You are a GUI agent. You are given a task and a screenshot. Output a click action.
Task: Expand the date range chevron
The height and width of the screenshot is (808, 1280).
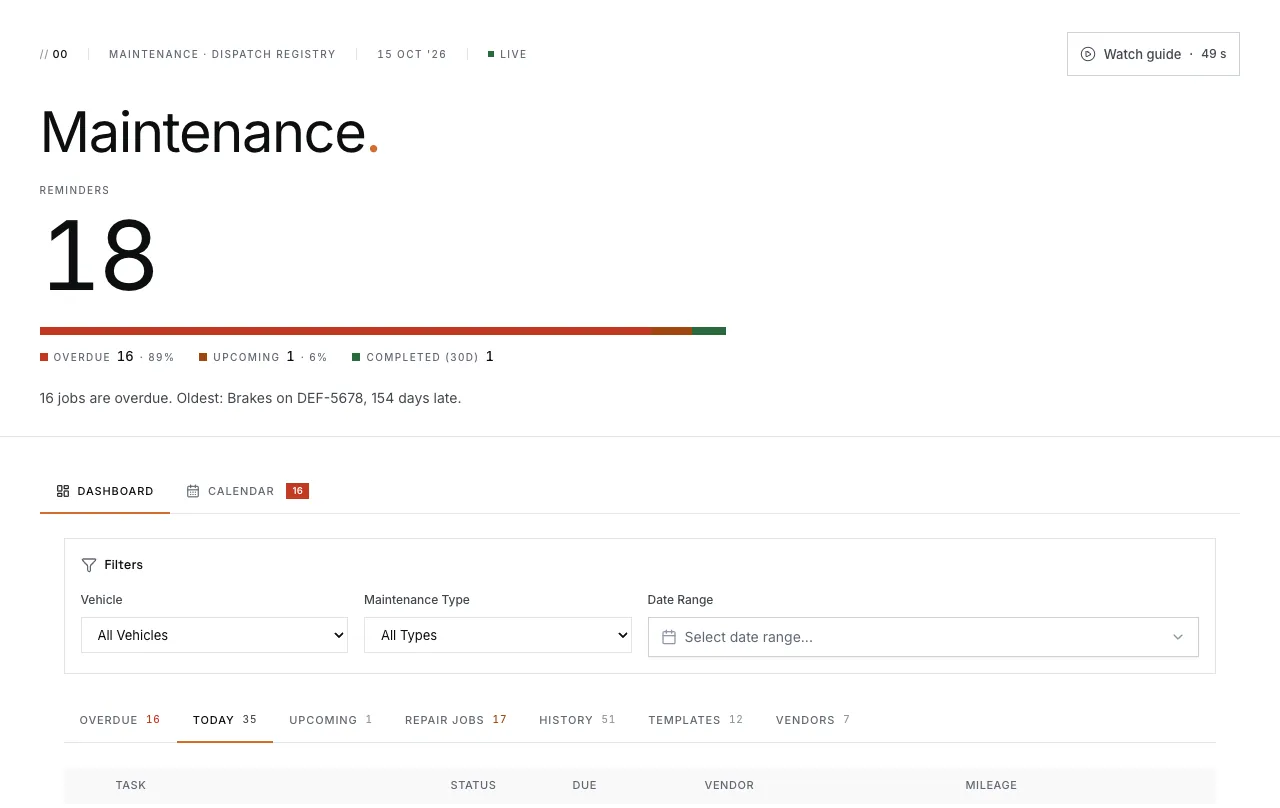[1178, 637]
